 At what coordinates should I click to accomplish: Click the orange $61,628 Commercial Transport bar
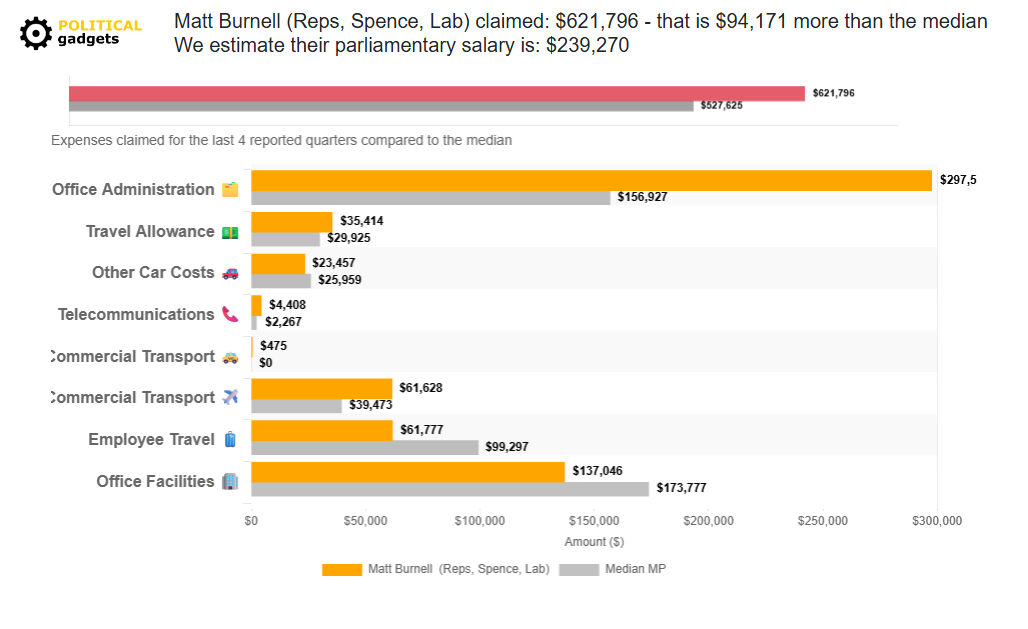click(x=321, y=389)
